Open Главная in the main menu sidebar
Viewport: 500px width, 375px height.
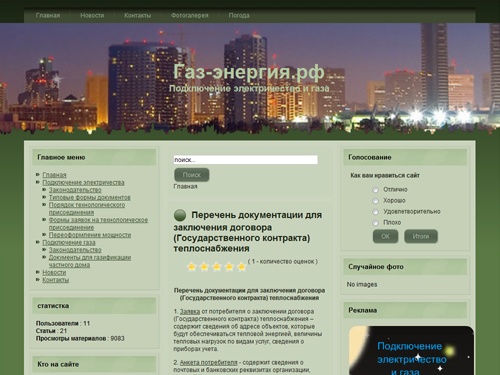(54, 175)
